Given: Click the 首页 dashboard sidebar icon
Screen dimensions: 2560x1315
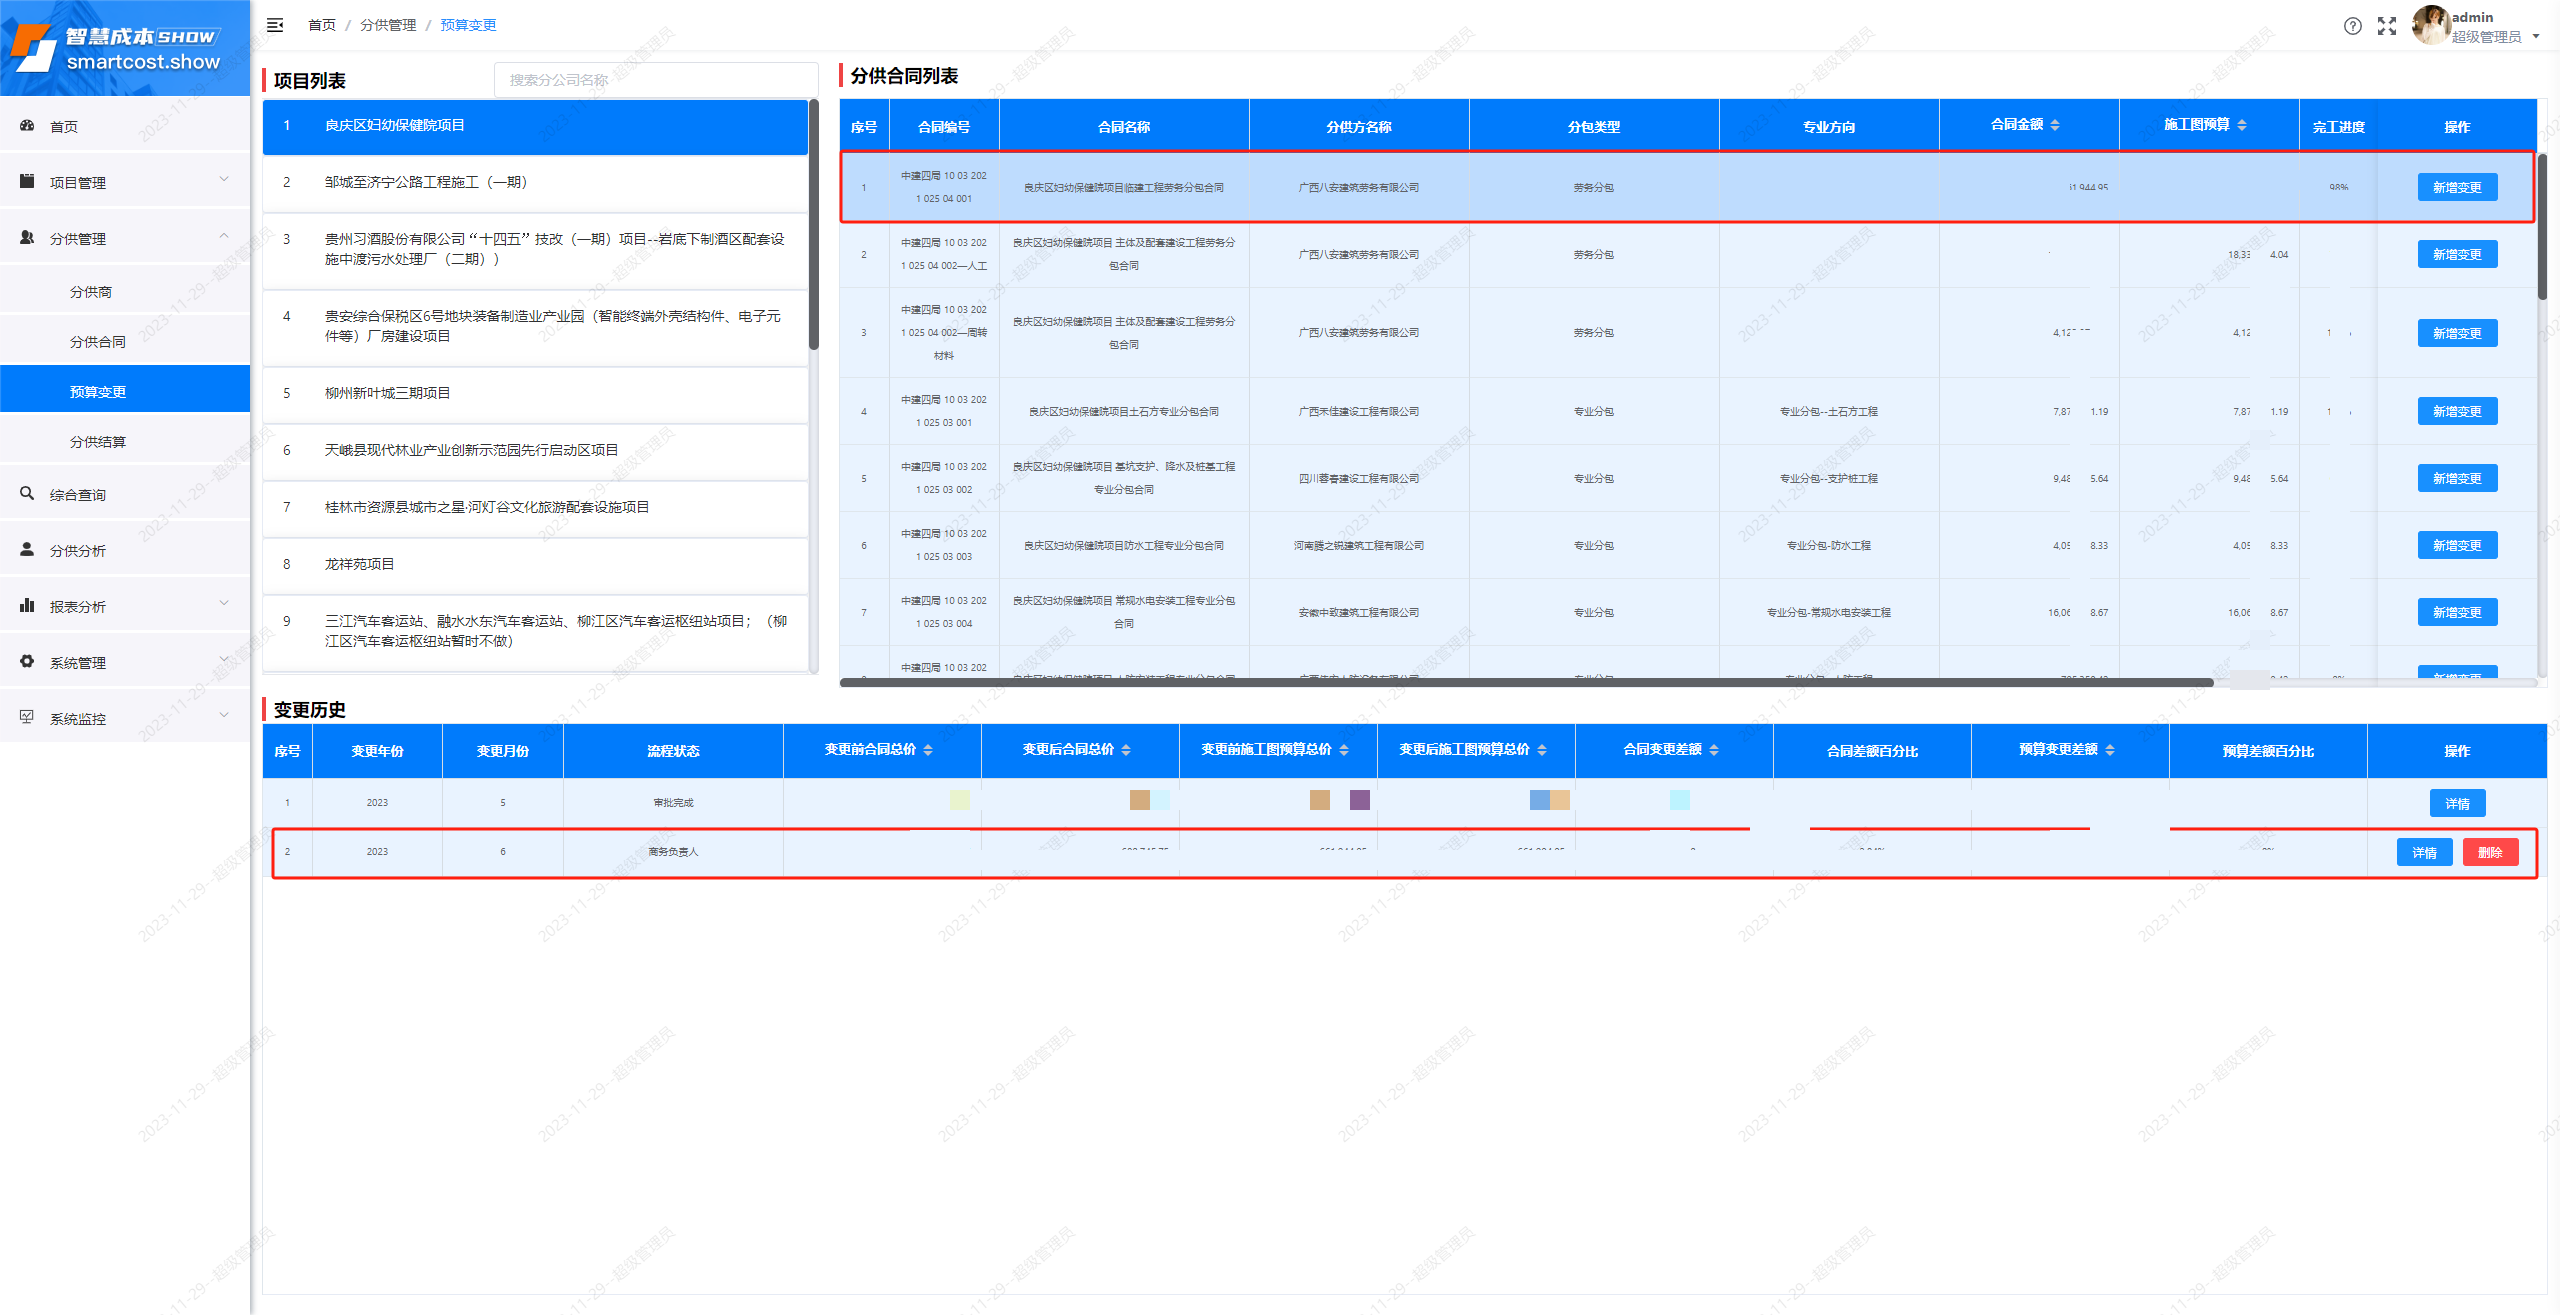Looking at the screenshot, I should click(27, 126).
